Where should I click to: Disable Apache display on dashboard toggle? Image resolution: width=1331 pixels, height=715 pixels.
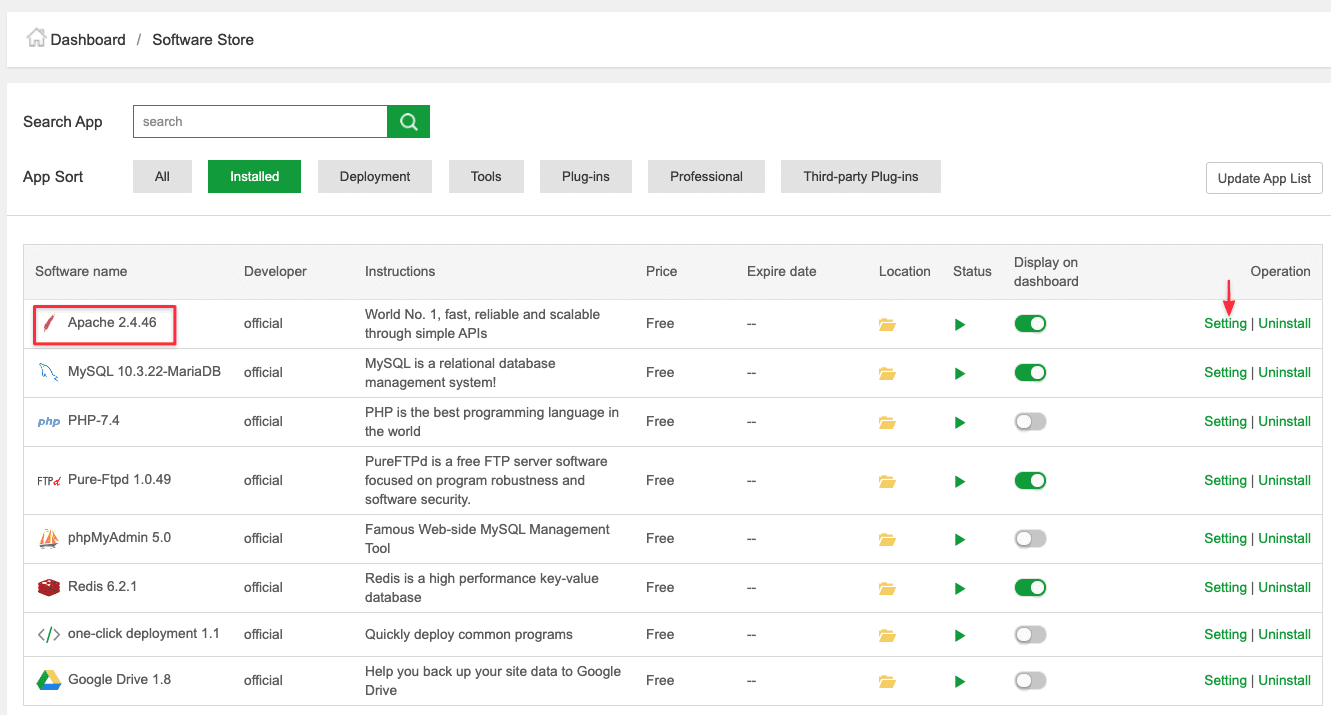point(1030,324)
